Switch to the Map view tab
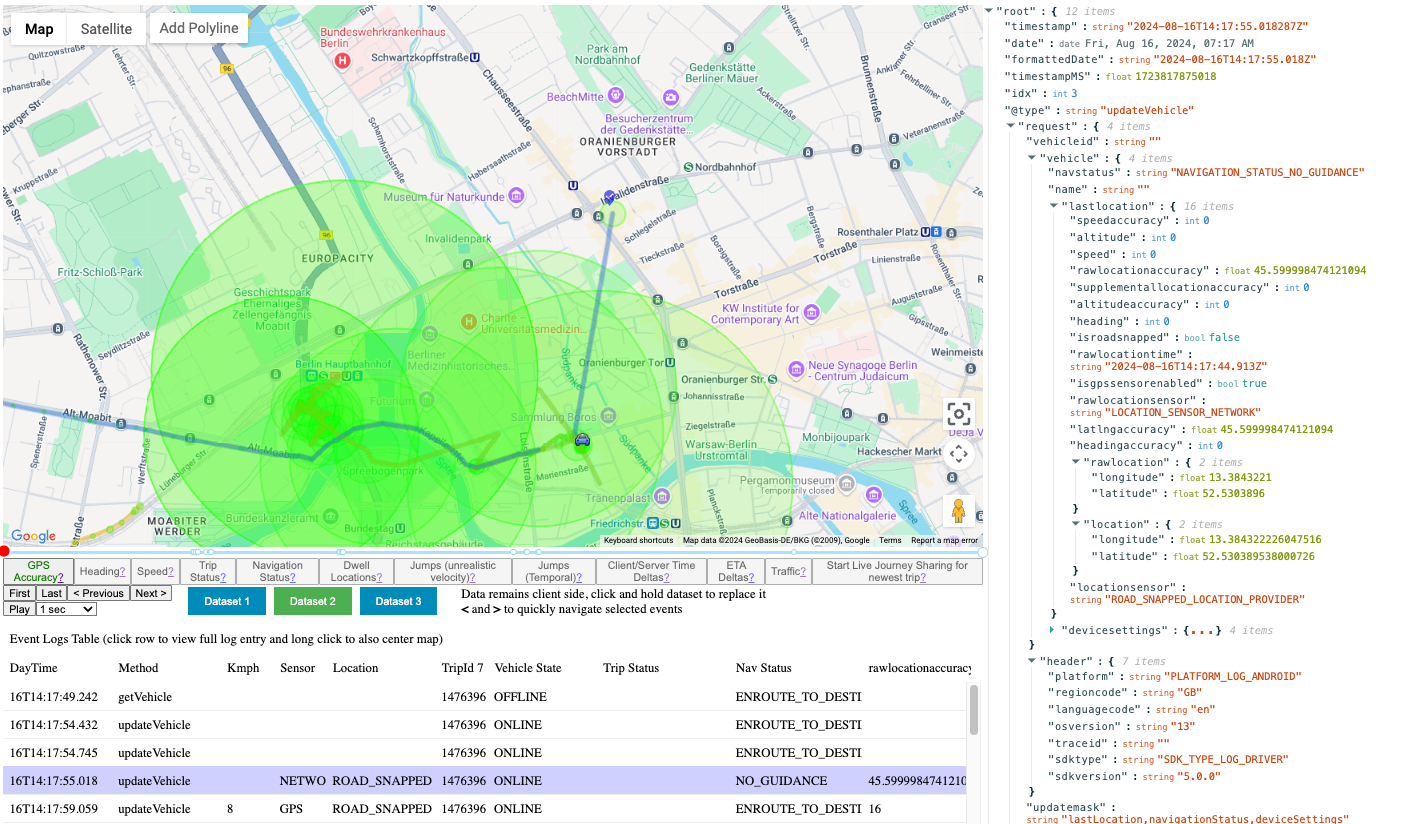This screenshot has width=1407, height=824. click(x=39, y=29)
